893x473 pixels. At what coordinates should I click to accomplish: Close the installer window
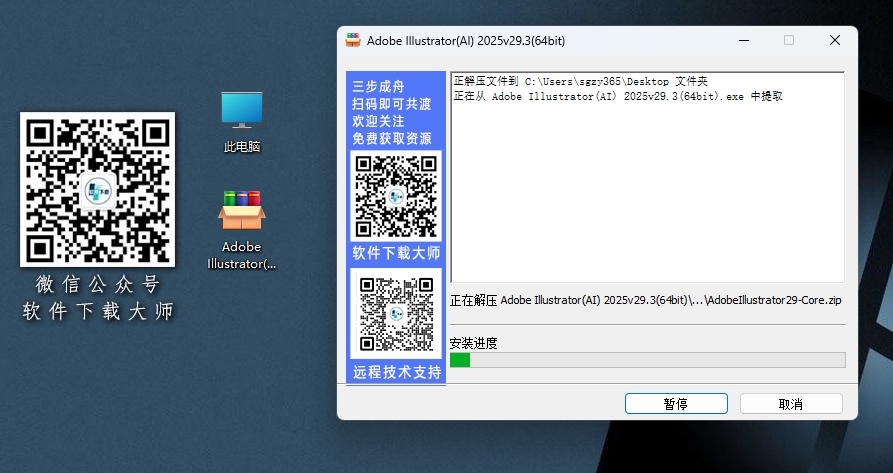click(835, 40)
